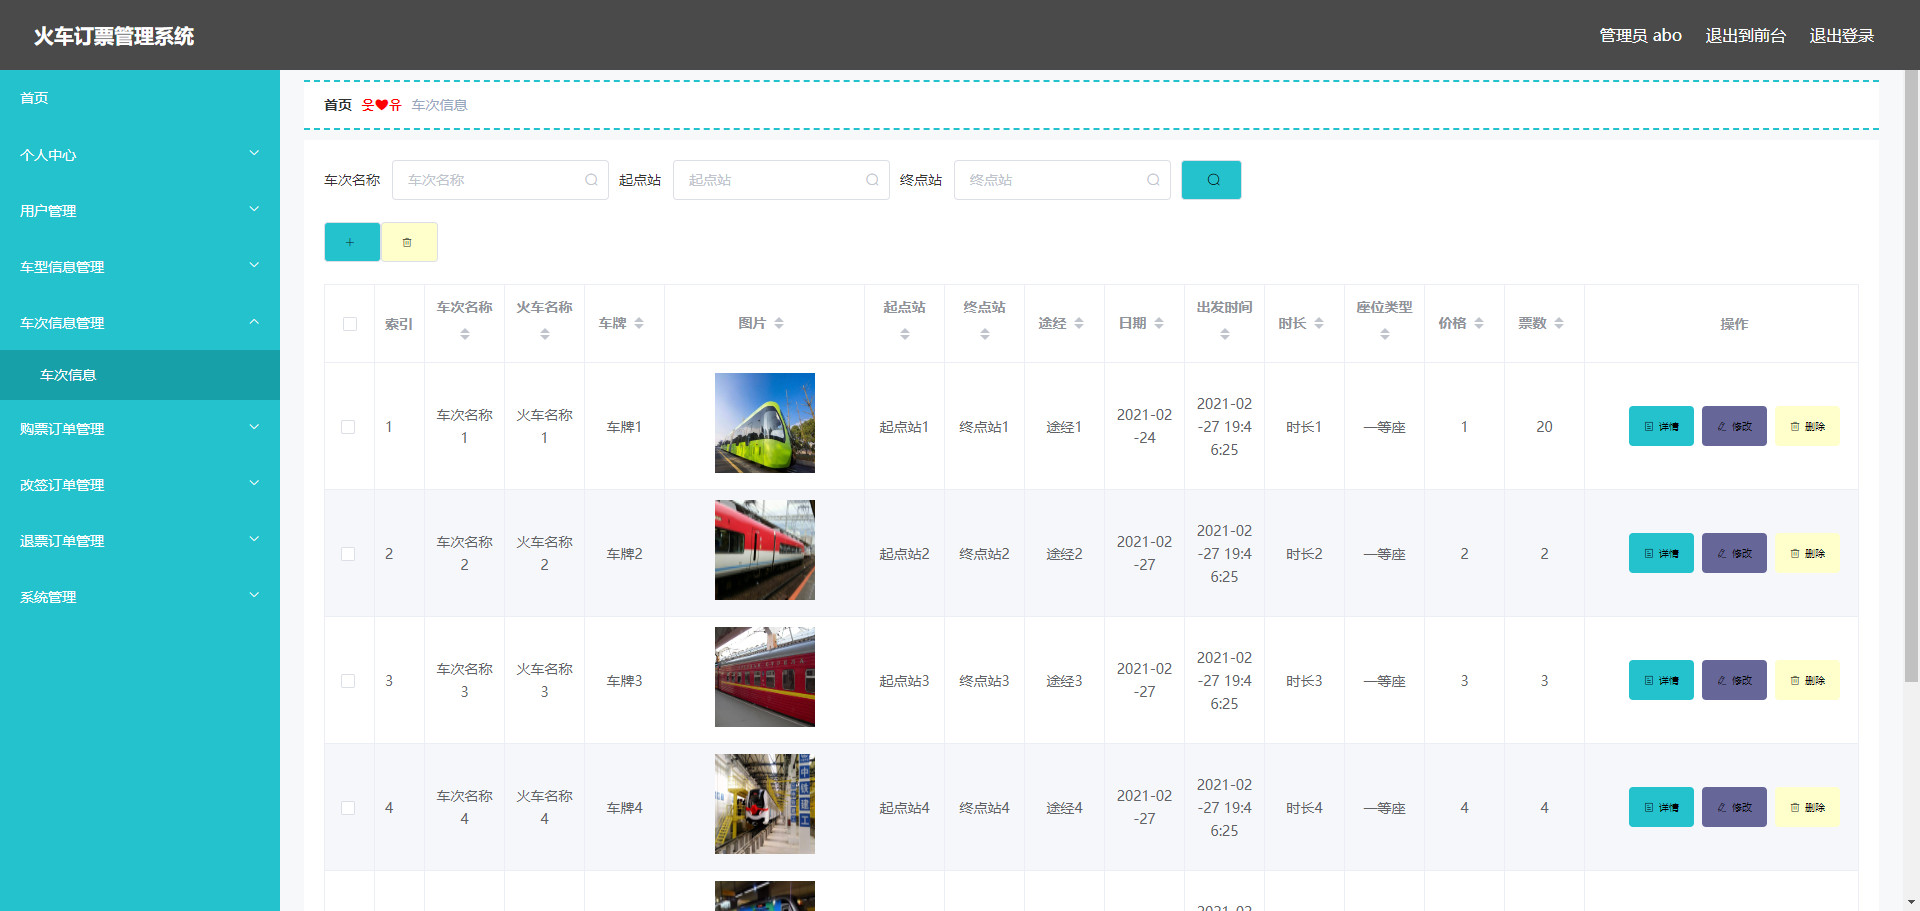The height and width of the screenshot is (911, 1920).
Task: Check the row 3 checkbox
Action: click(348, 681)
